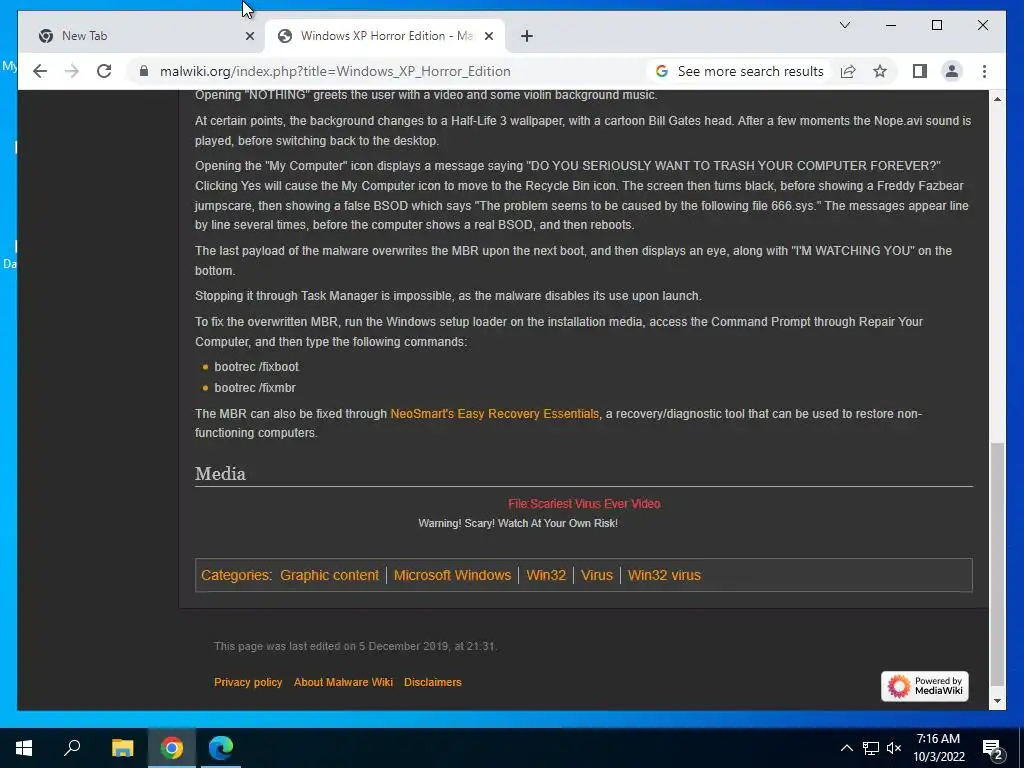Open the Win32 category link
1024x768 pixels.
(x=546, y=575)
